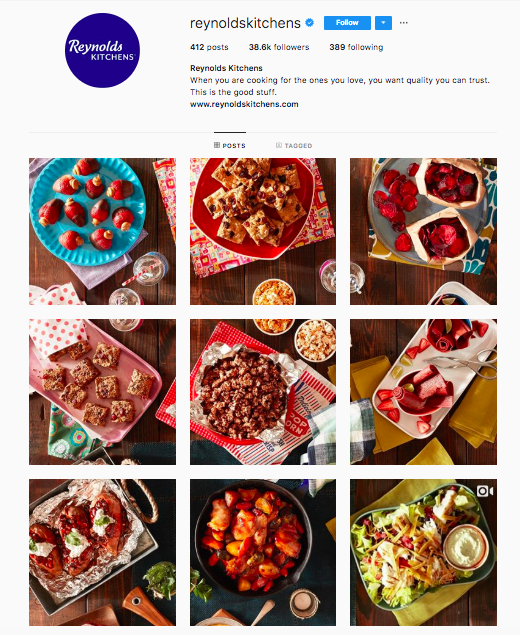This screenshot has height=635, width=520.
Task: Click the video camera icon on salad post
Action: [x=485, y=491]
